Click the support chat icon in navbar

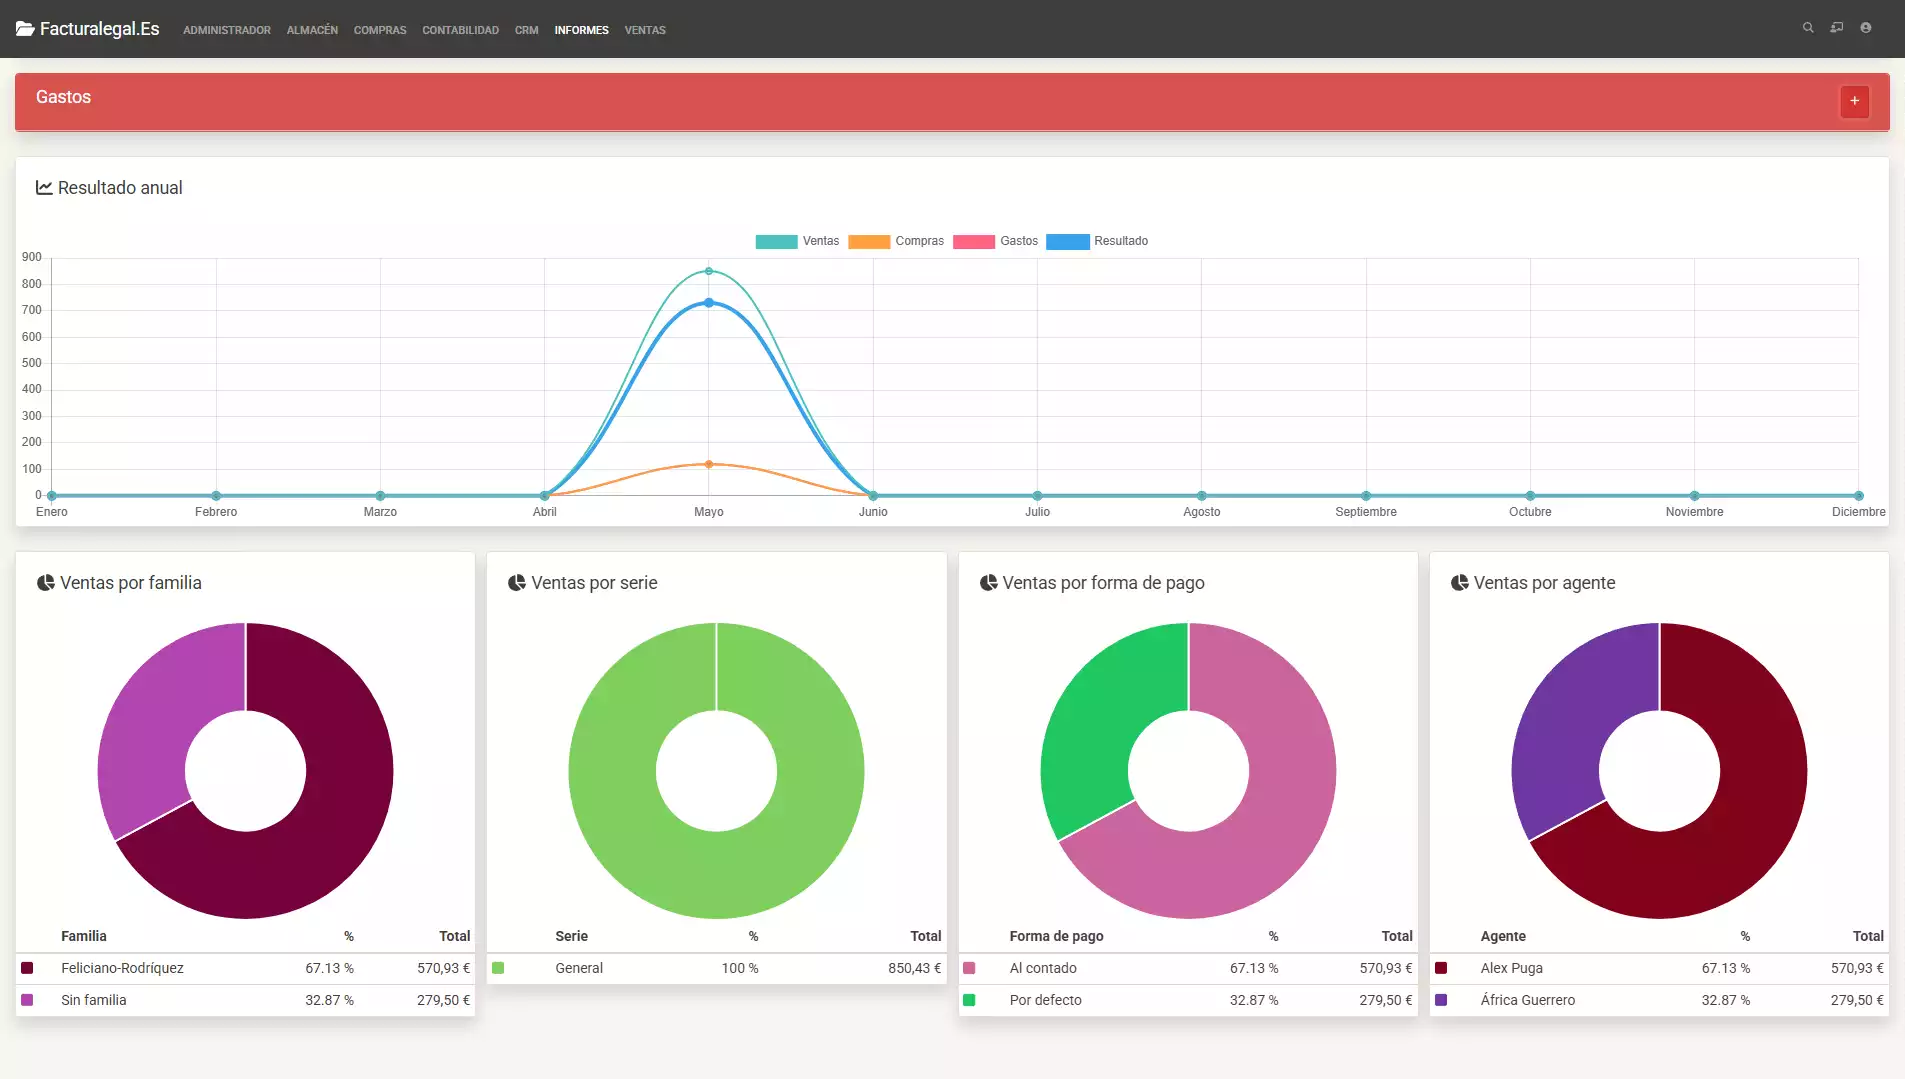1837,28
